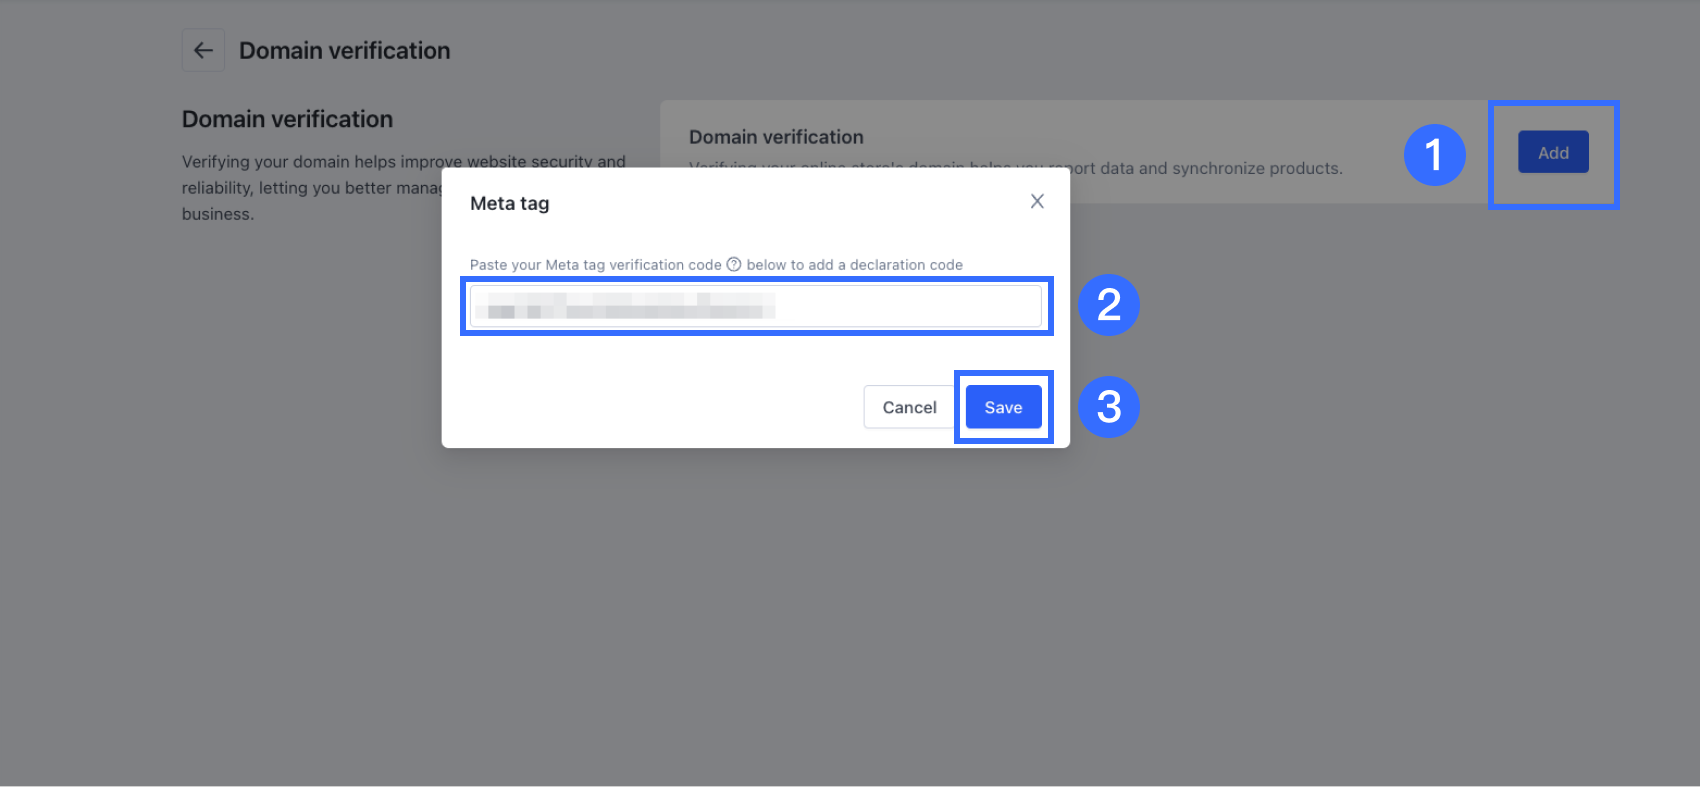Click the blue step 3 circle
The width and height of the screenshot is (1700, 787).
click(1108, 407)
